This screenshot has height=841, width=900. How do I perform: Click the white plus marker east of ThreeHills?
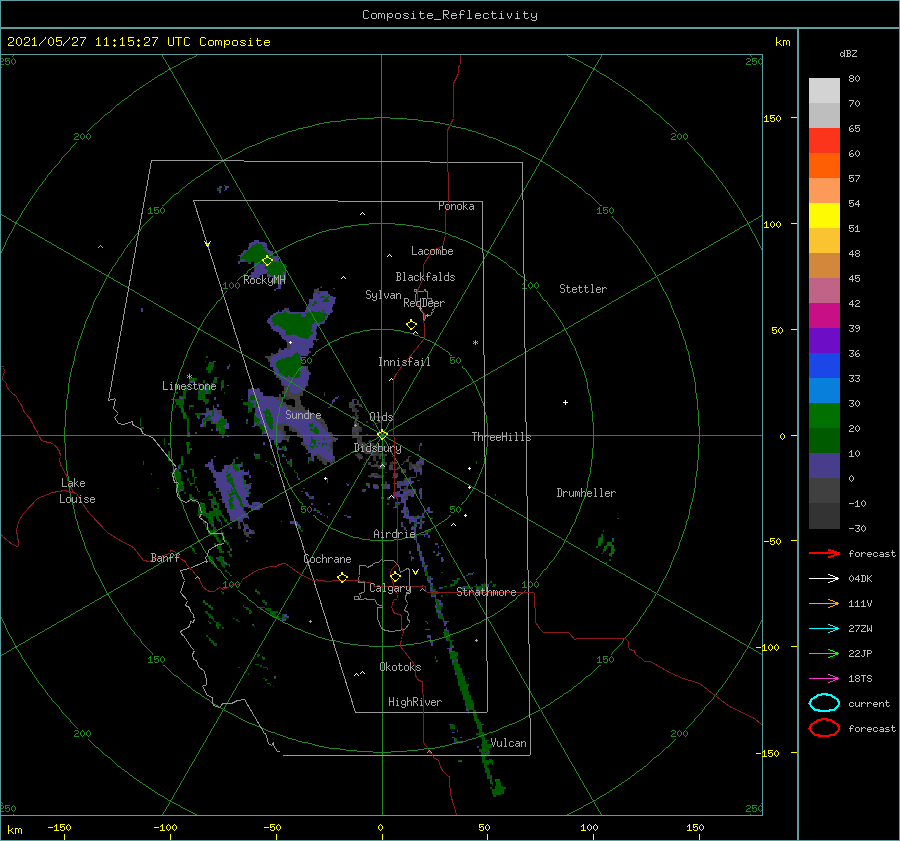(565, 402)
